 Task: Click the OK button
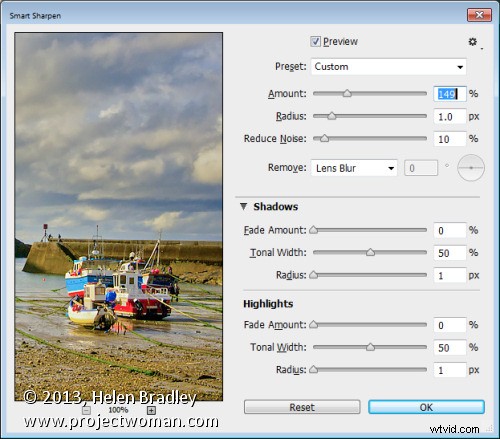(x=426, y=407)
